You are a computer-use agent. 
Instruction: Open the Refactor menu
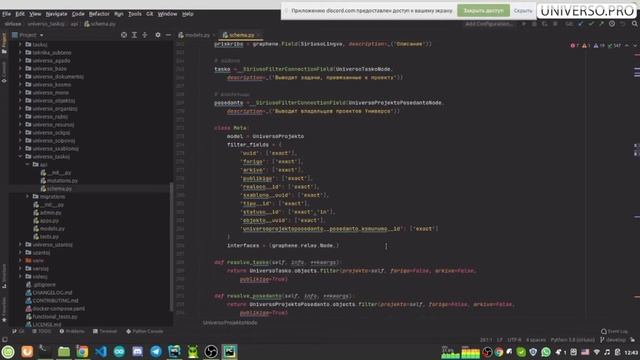[99, 14]
